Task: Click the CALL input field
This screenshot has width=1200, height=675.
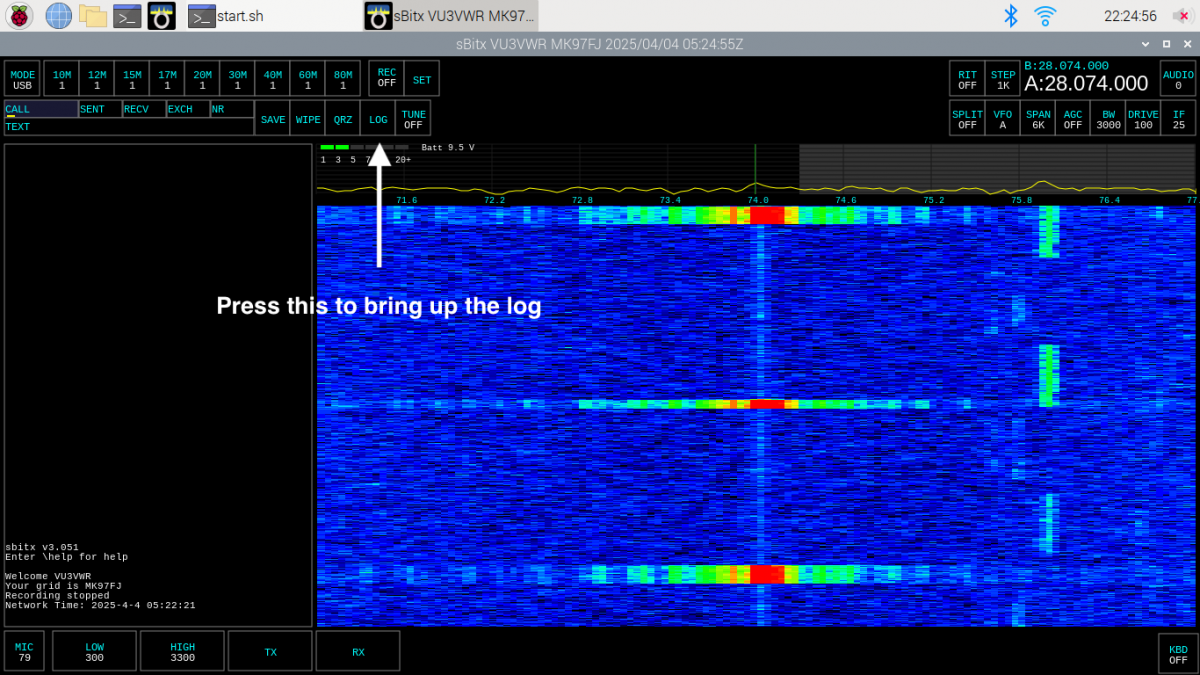Action: coord(41,110)
